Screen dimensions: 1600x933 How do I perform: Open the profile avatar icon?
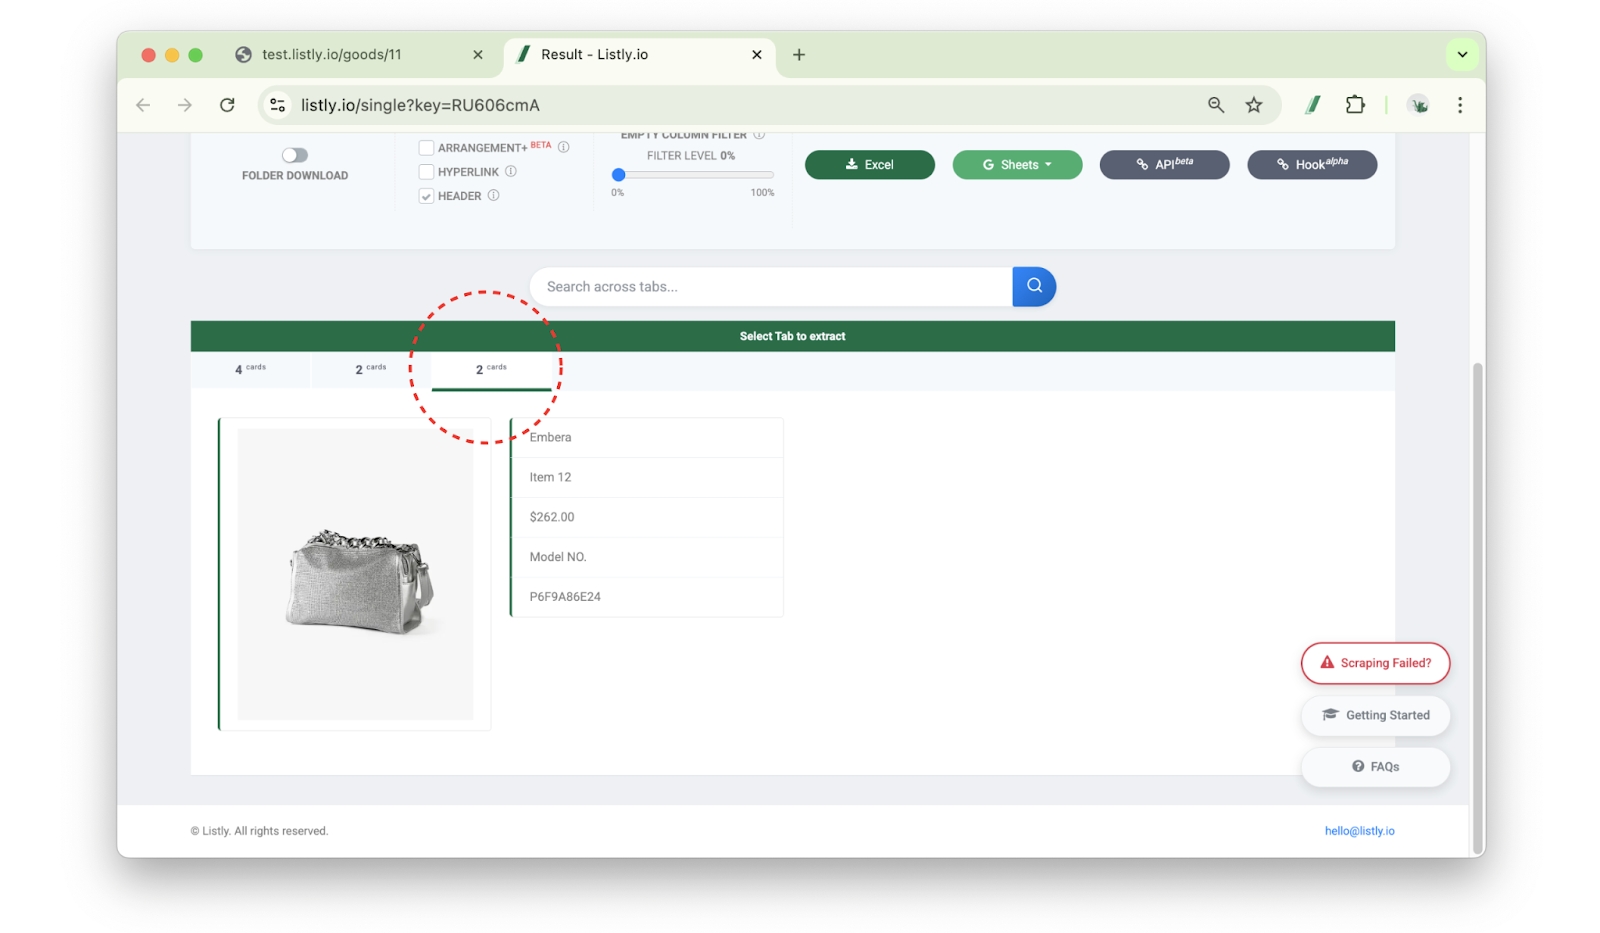click(x=1417, y=105)
